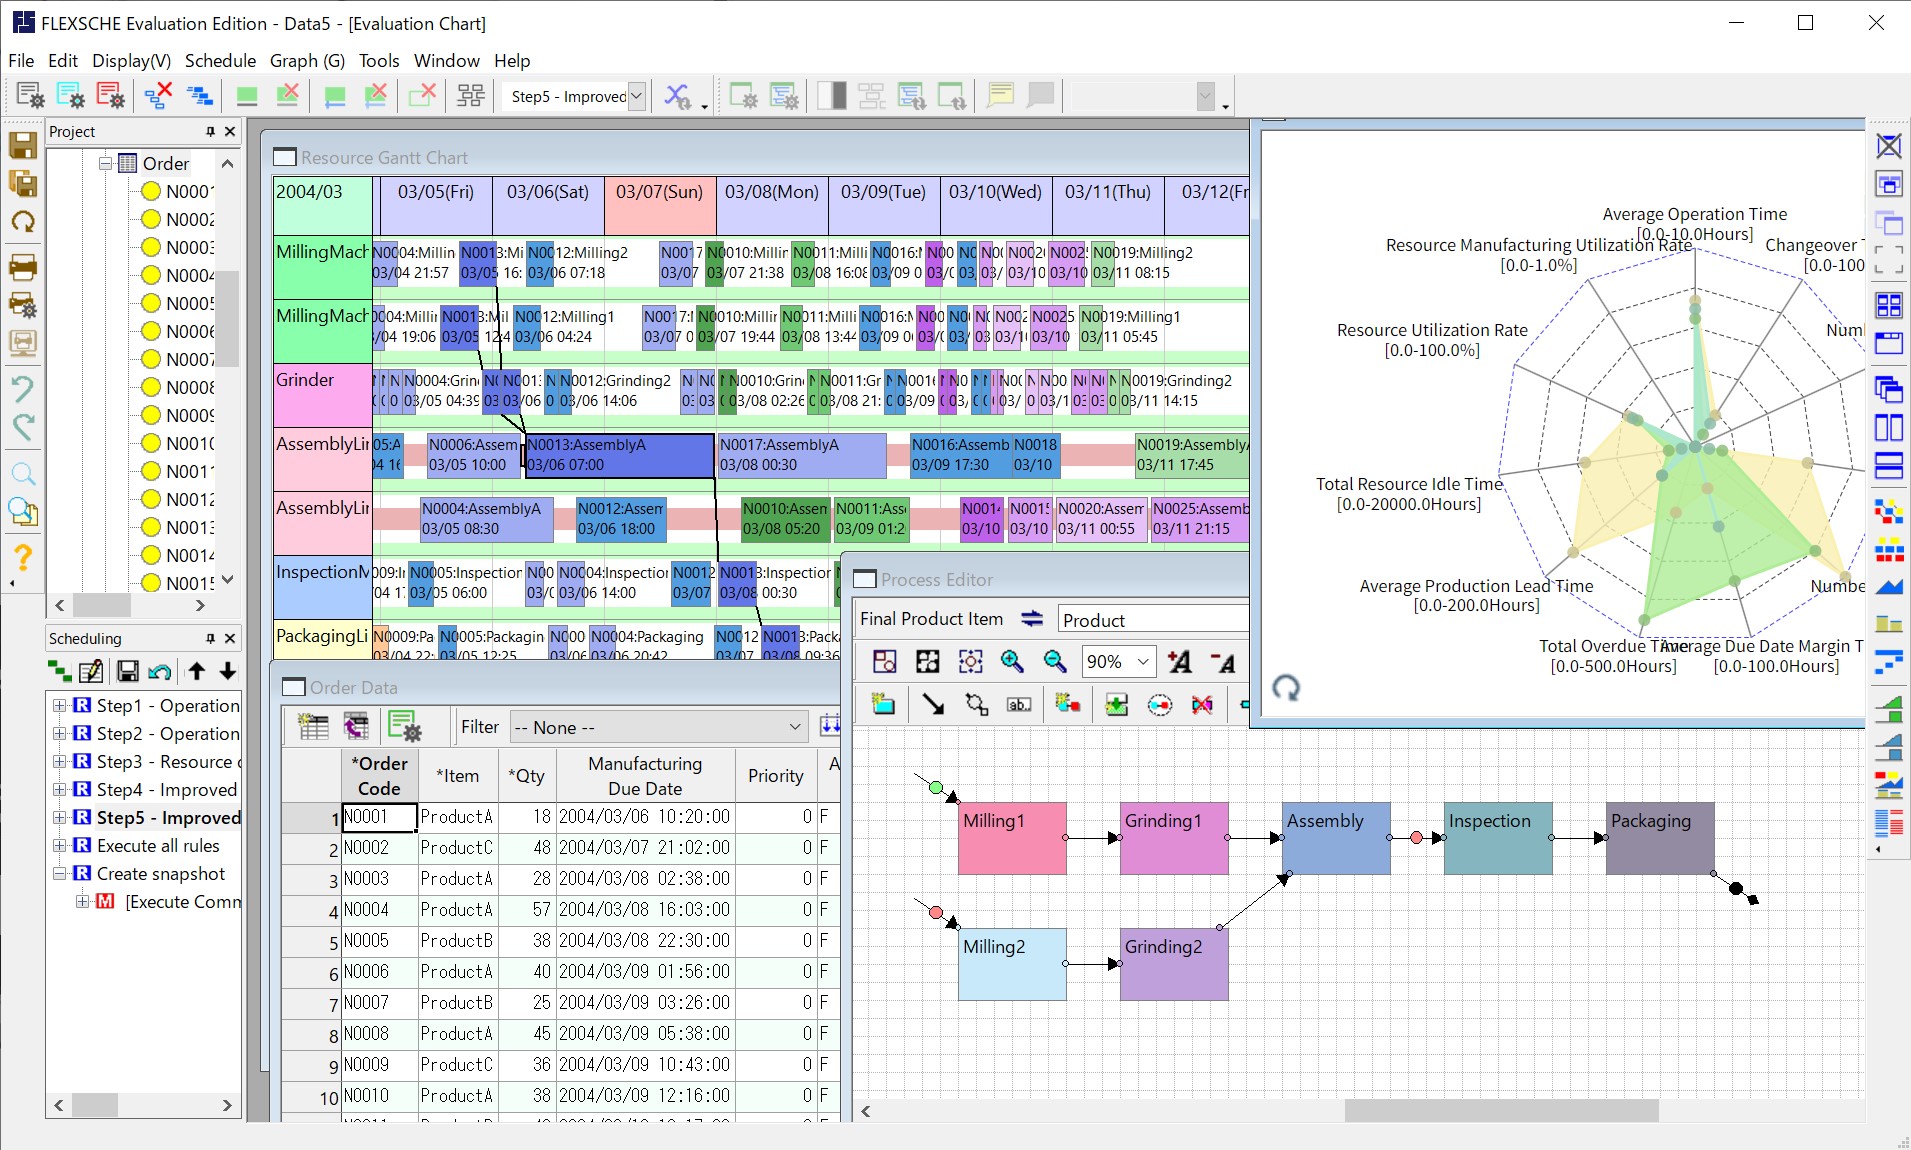Move the scheduling rule up with the up arrow
Viewport: 1911px width, 1150px height.
click(x=197, y=671)
